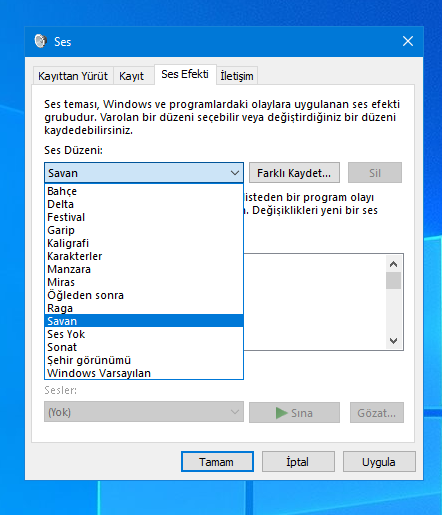Click the event list scroll up arrow

click(393, 264)
